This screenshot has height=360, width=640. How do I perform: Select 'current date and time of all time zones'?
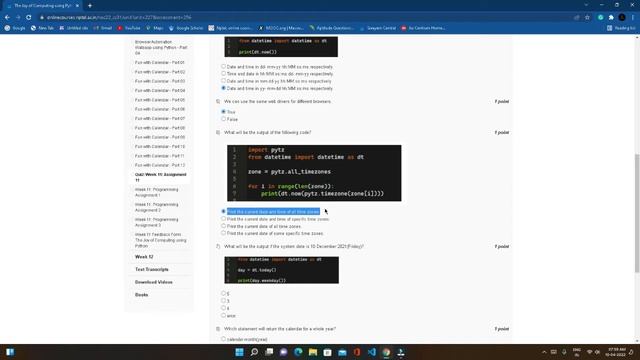tap(223, 211)
